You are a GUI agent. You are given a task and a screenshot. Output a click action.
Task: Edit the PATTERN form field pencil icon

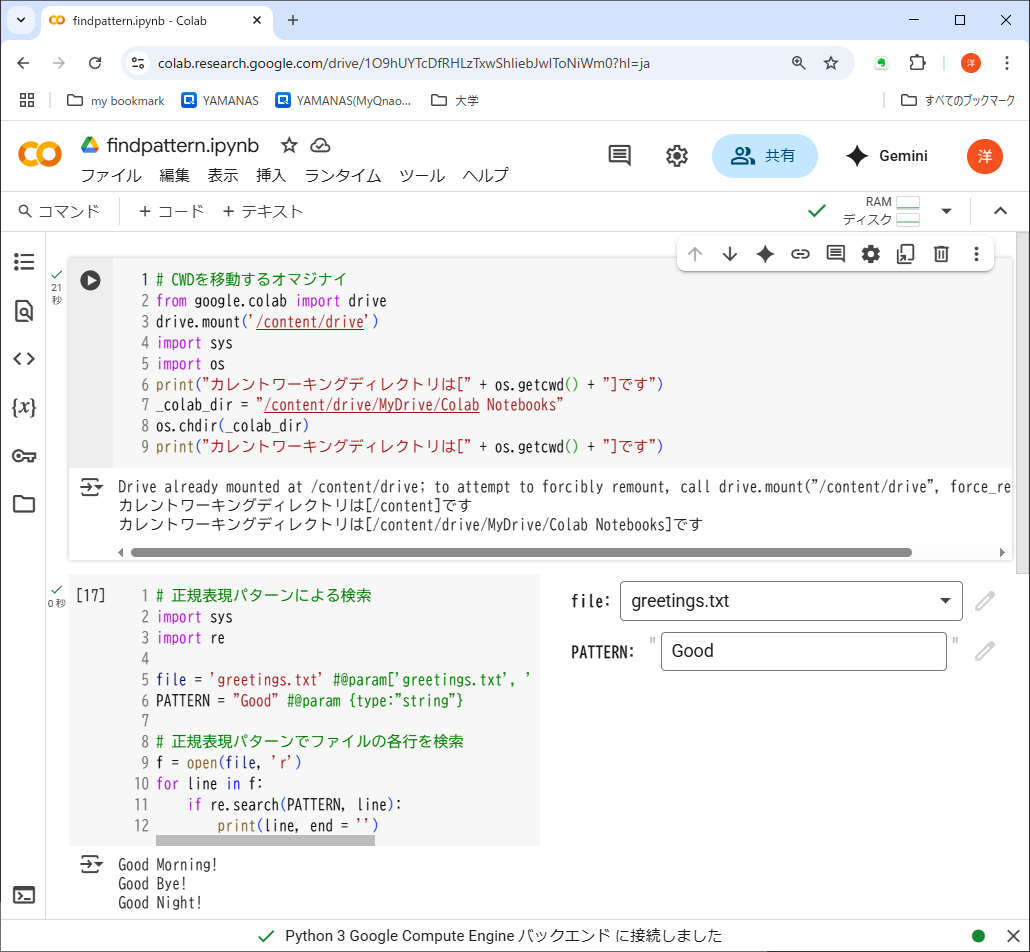point(985,650)
